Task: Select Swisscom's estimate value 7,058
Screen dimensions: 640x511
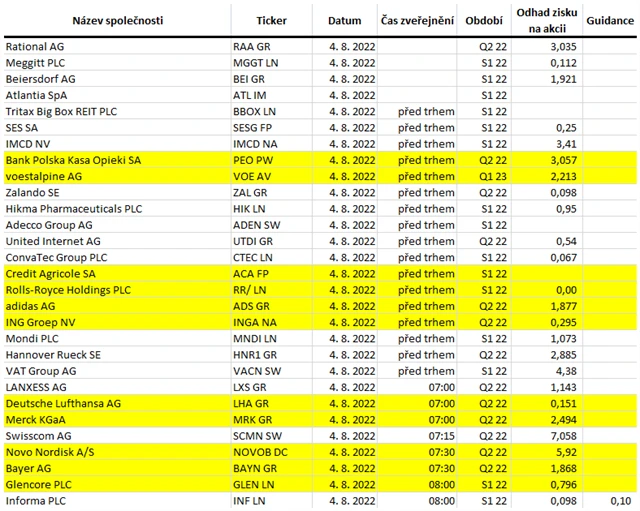Action: 564,436
